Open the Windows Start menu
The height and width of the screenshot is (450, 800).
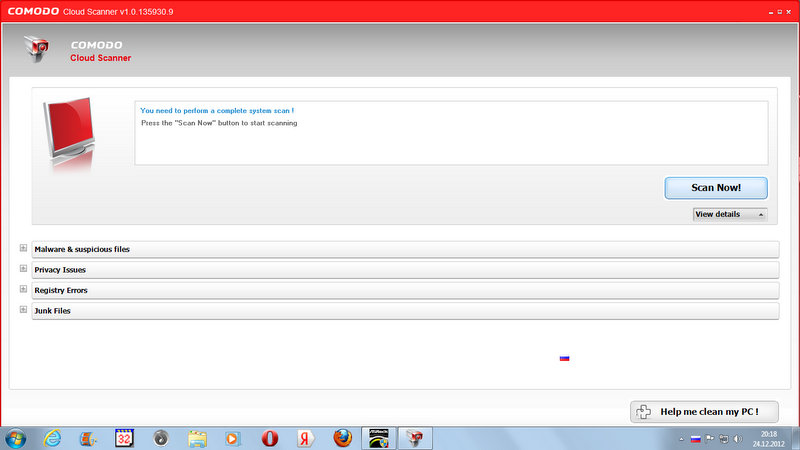[15, 439]
